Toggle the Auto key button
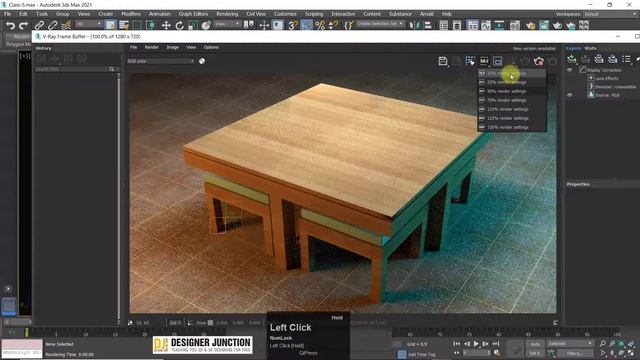The width and height of the screenshot is (640, 360). pos(535,344)
